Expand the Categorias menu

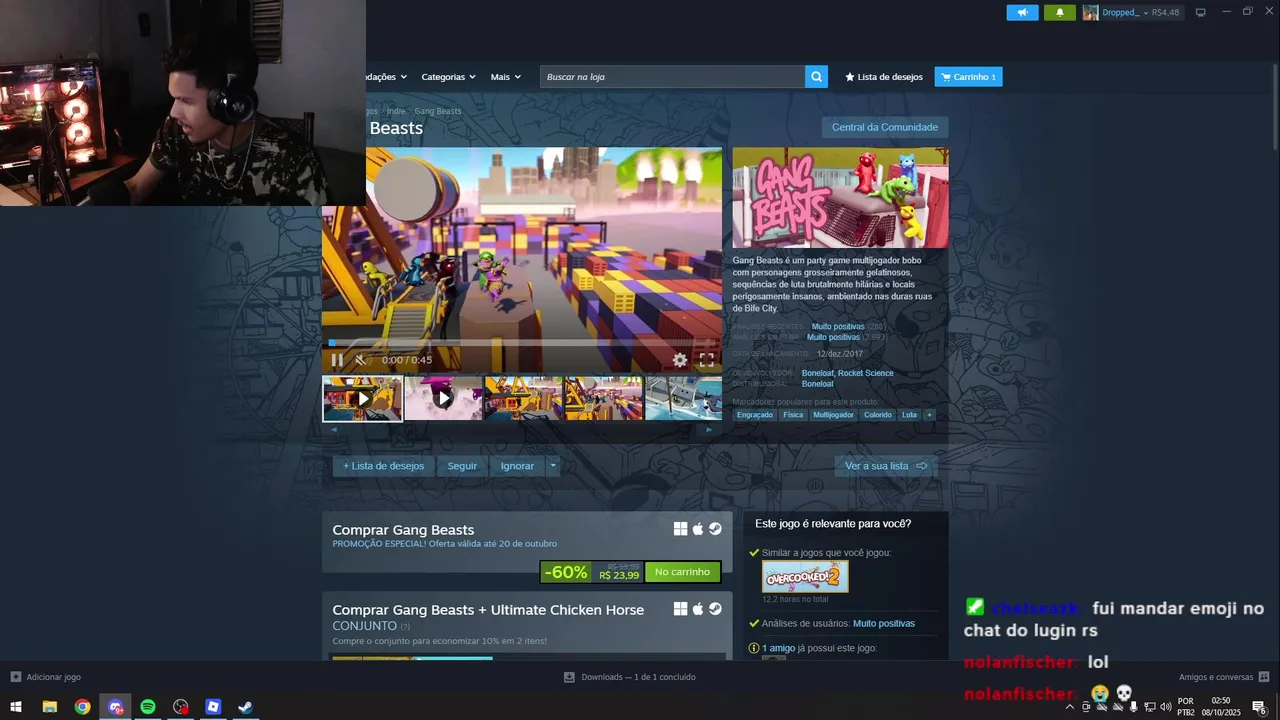coord(447,77)
